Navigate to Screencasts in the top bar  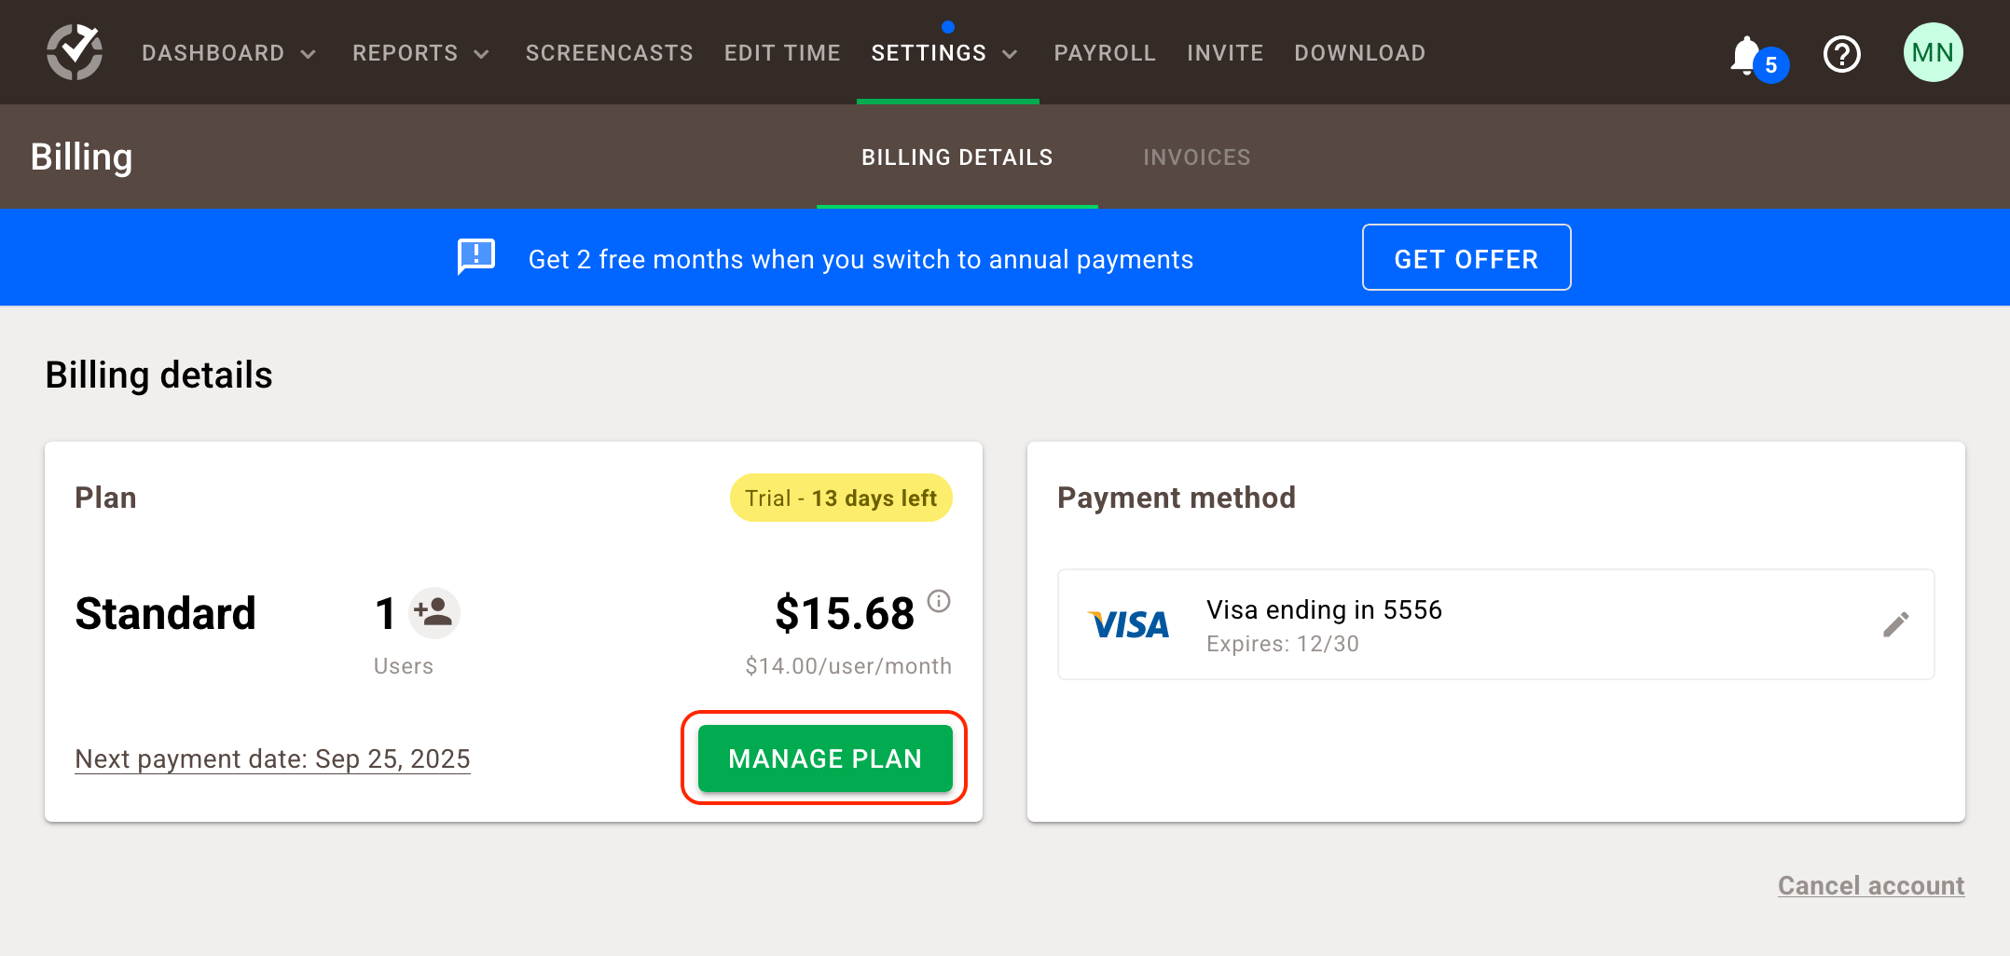coord(609,53)
